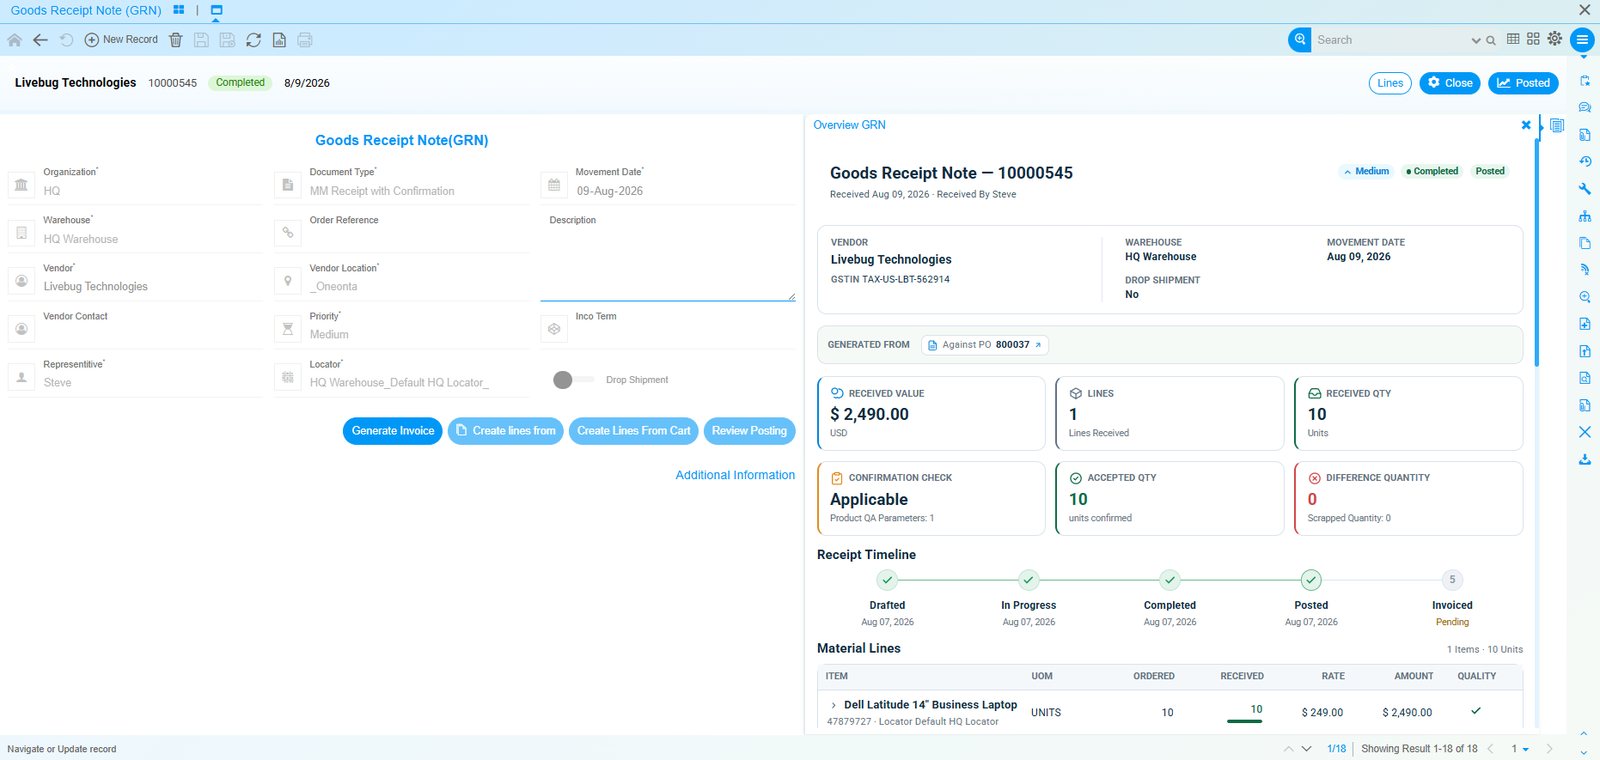
Task: Click the small search magnifier icon
Action: tap(1491, 41)
